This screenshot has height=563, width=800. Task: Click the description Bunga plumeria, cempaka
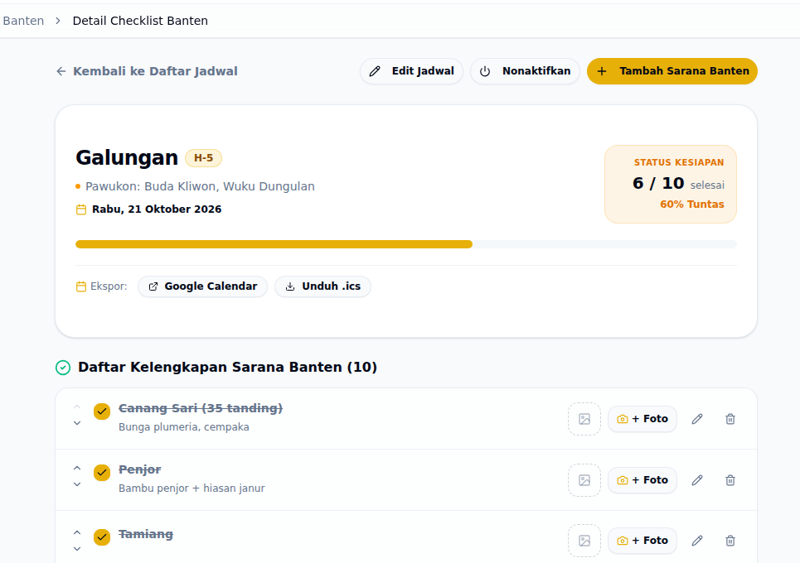(184, 427)
